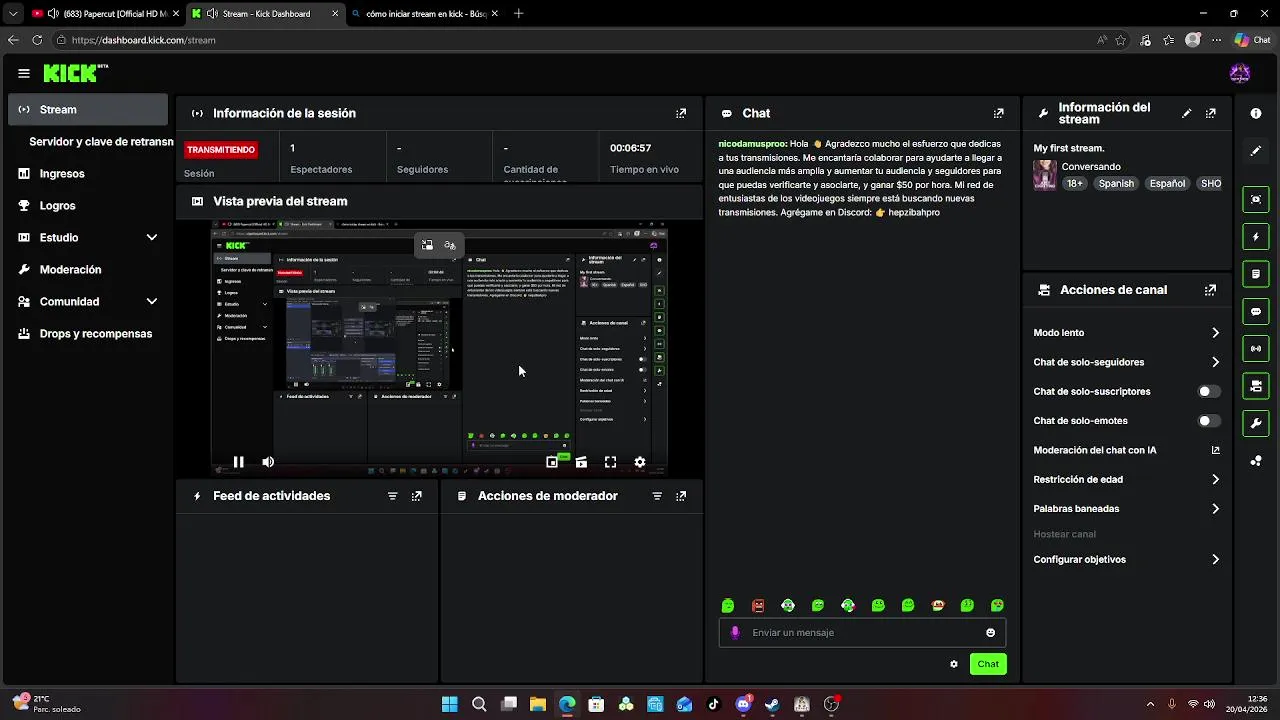Click the Conversando category thumbnail
The height and width of the screenshot is (720, 1280).
tap(1045, 175)
